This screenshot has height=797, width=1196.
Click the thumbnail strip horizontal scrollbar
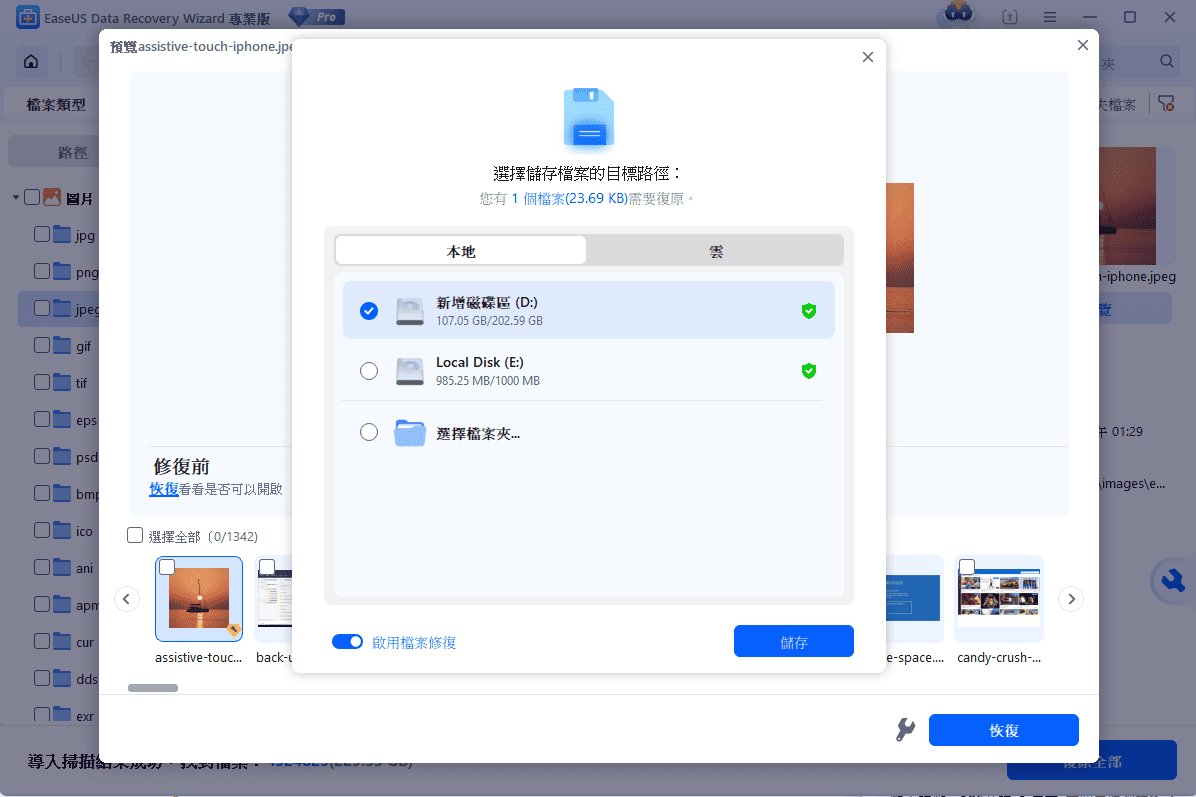pyautogui.click(x=153, y=688)
